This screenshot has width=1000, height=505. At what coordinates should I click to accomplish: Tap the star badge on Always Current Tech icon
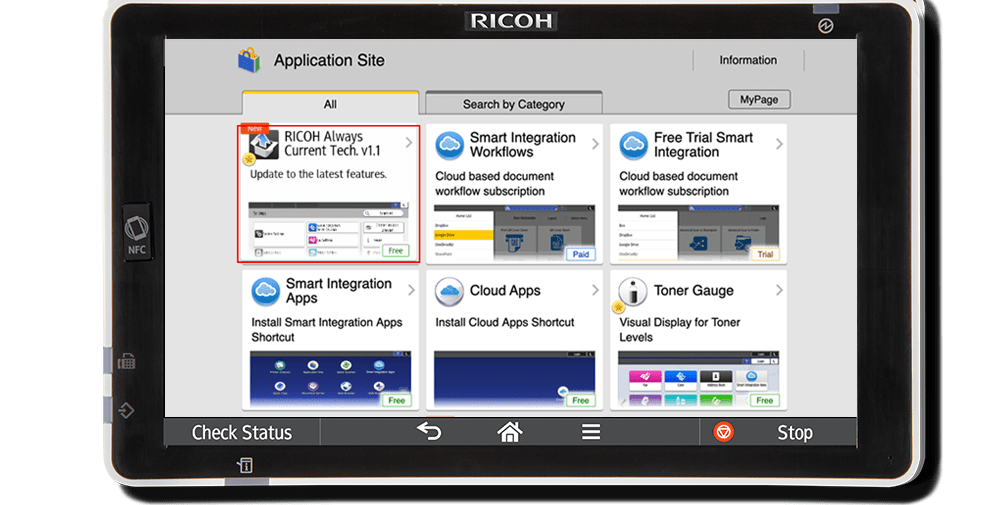(x=249, y=159)
